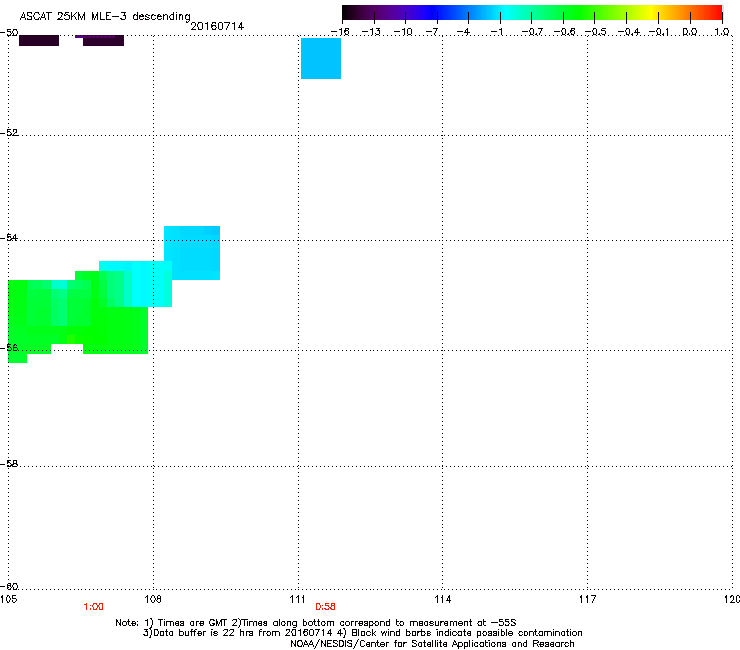Click the date label 20160714
Image resolution: width=740 pixels, height=650 pixels.
[217, 26]
